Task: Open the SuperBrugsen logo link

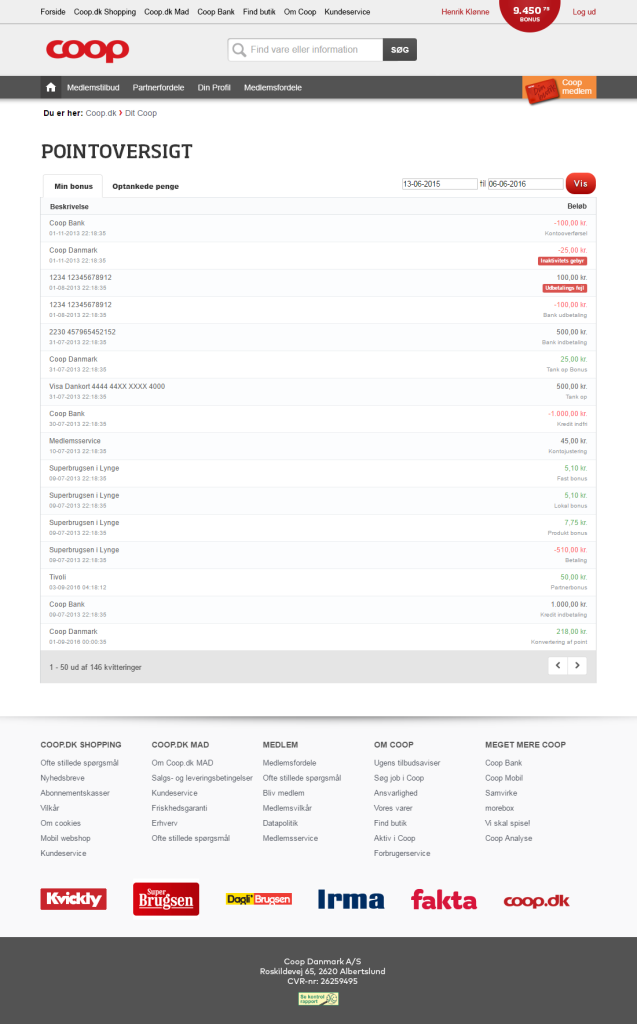Action: (x=166, y=898)
